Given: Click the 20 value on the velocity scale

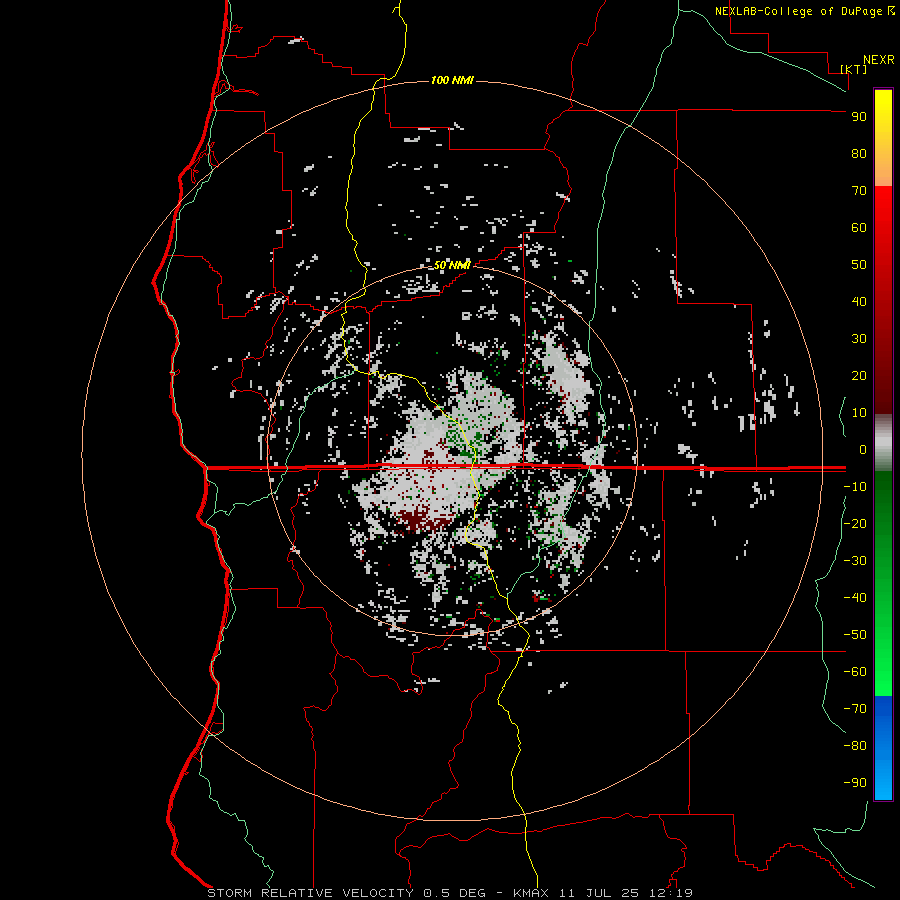Looking at the screenshot, I should click(x=859, y=376).
